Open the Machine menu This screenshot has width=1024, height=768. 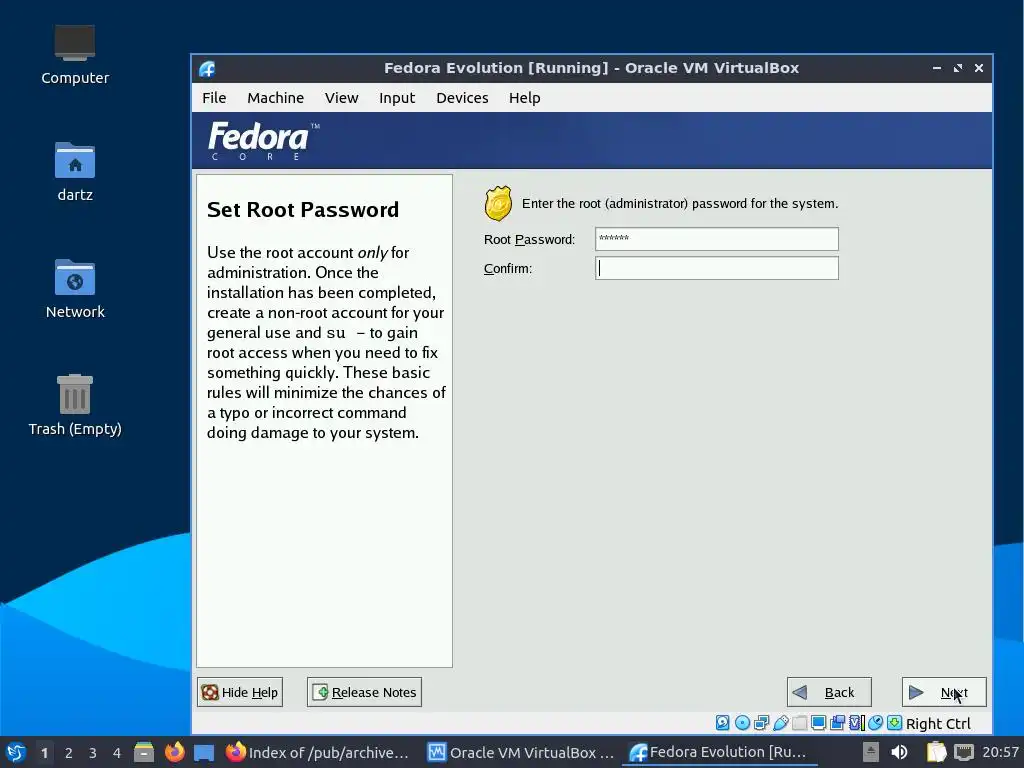tap(276, 98)
